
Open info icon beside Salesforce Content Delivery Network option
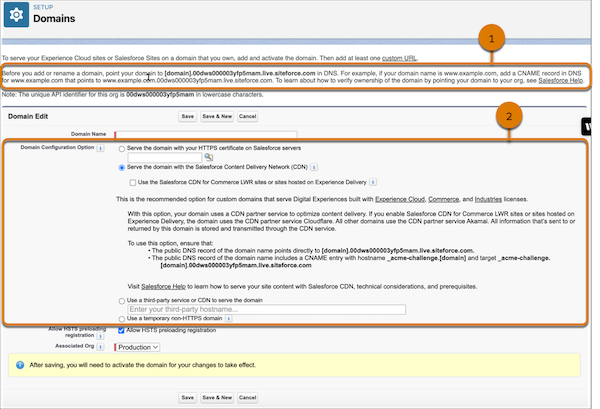[x=314, y=167]
